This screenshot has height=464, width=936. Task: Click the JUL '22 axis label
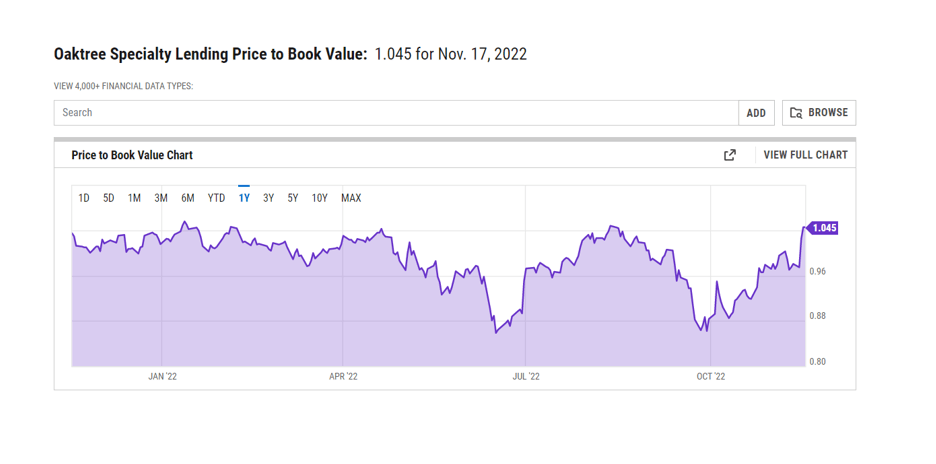click(x=526, y=377)
